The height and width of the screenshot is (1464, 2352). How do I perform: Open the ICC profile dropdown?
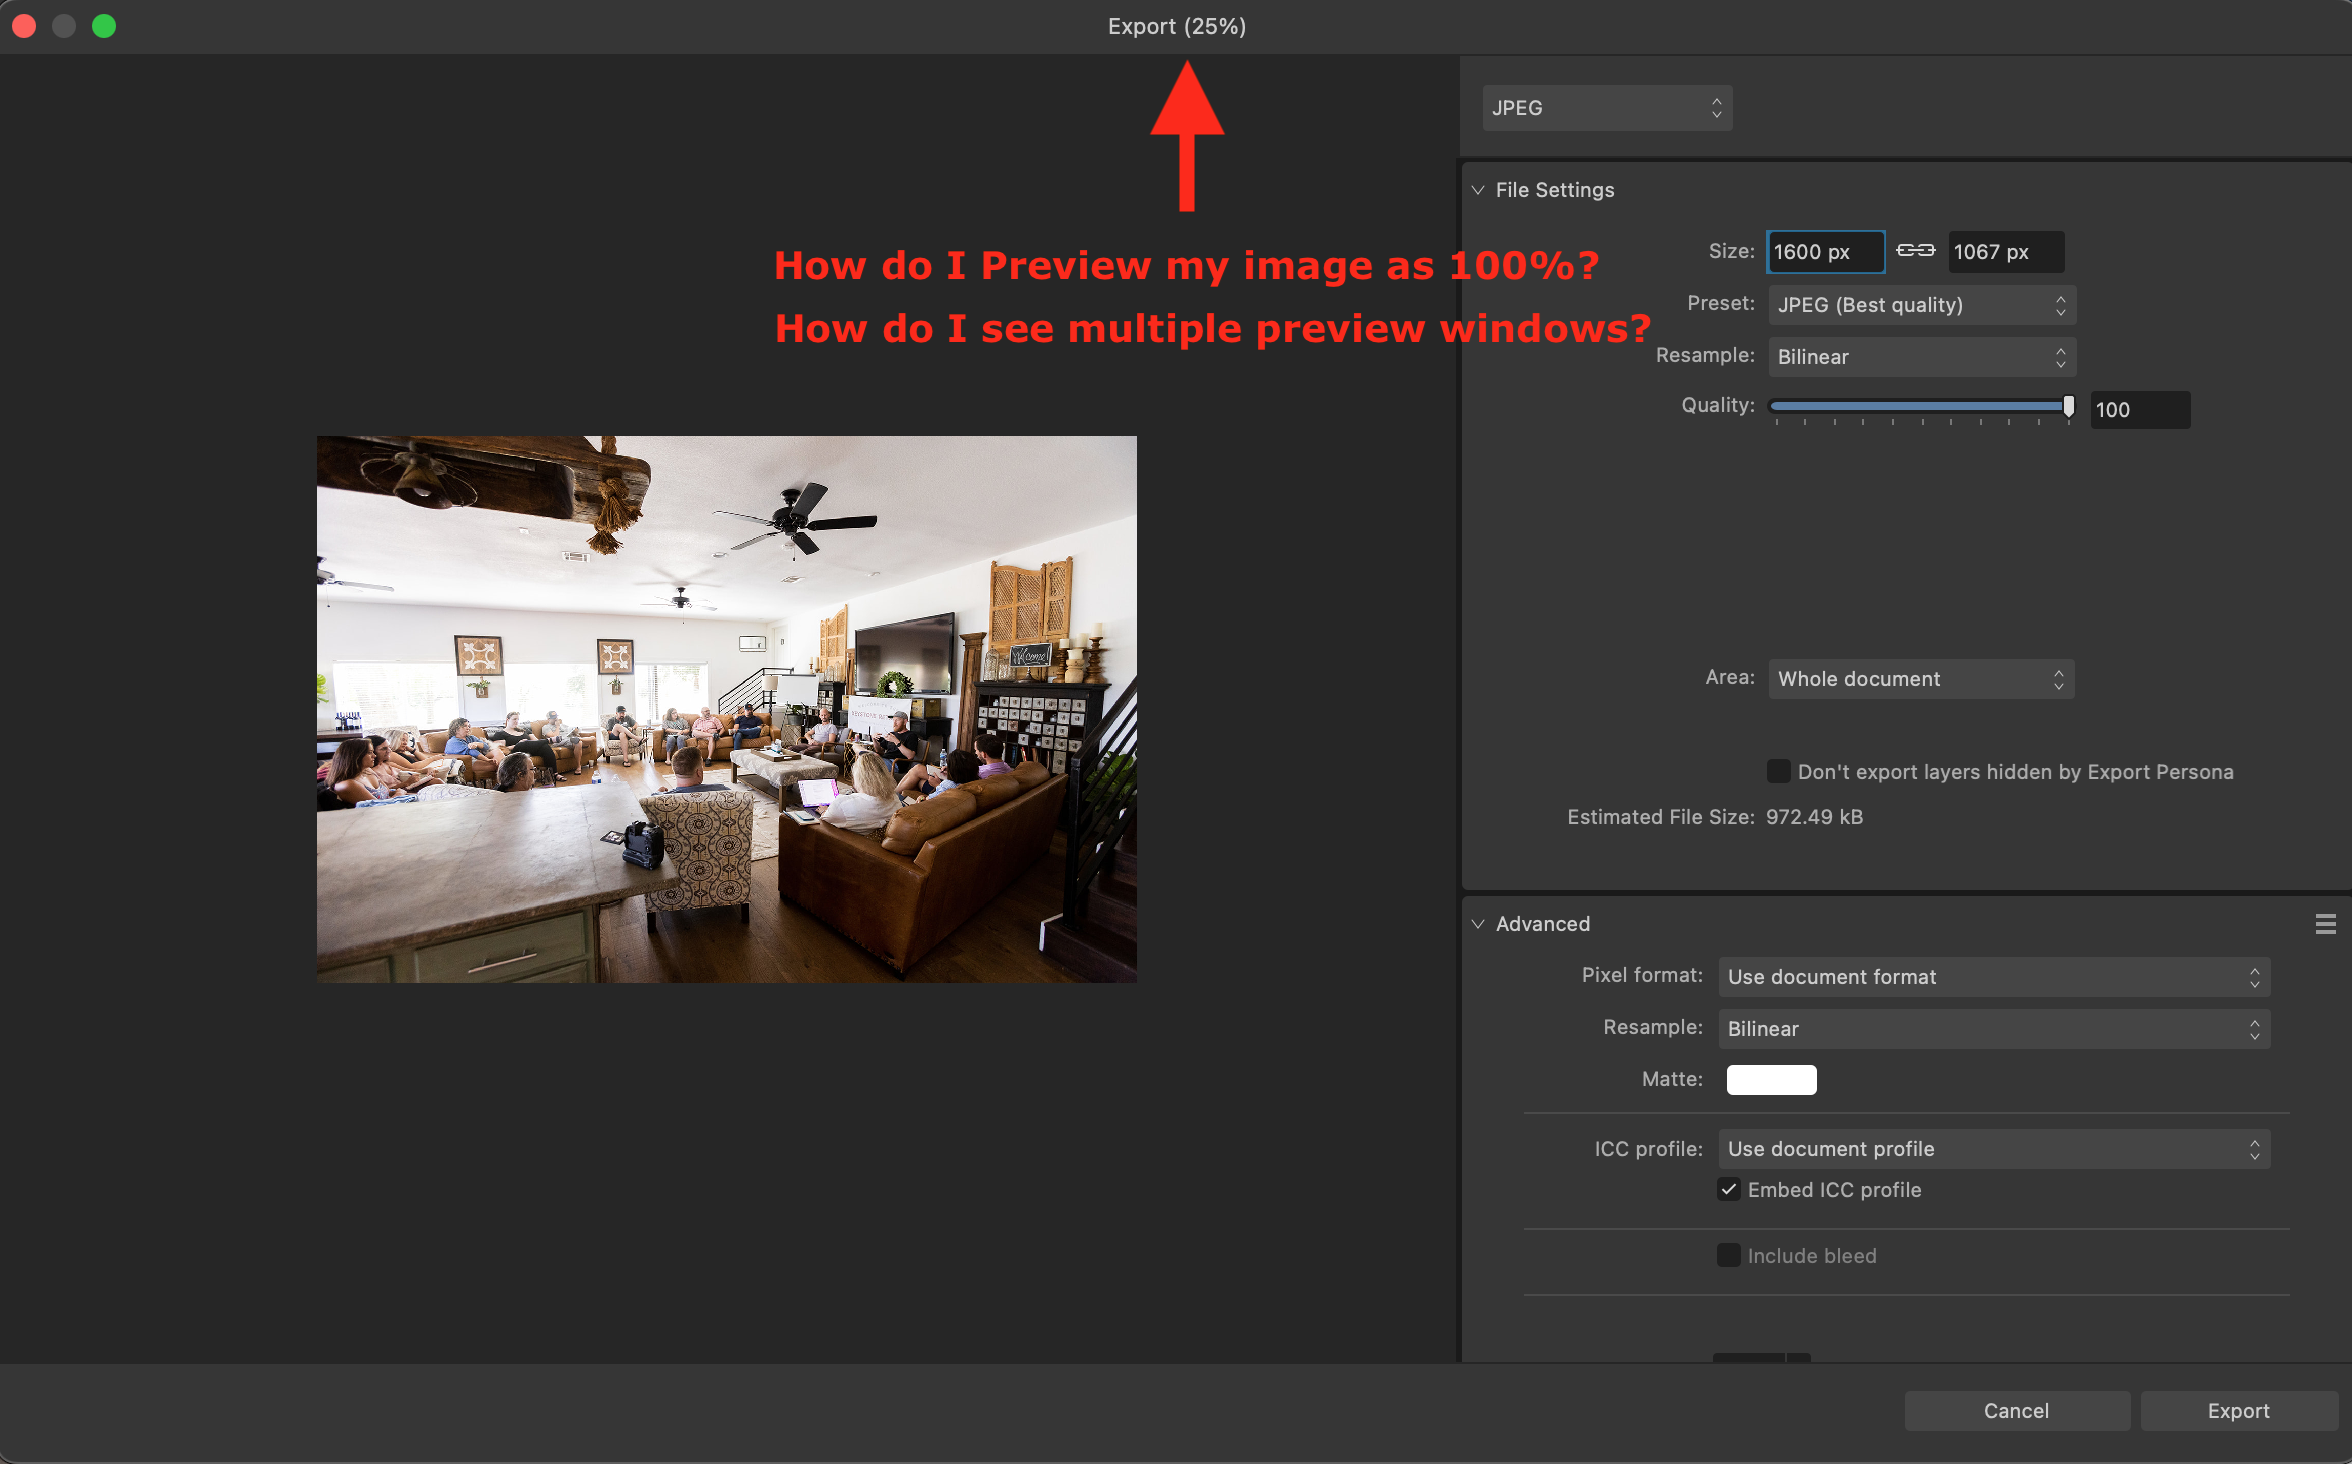click(x=1994, y=1149)
